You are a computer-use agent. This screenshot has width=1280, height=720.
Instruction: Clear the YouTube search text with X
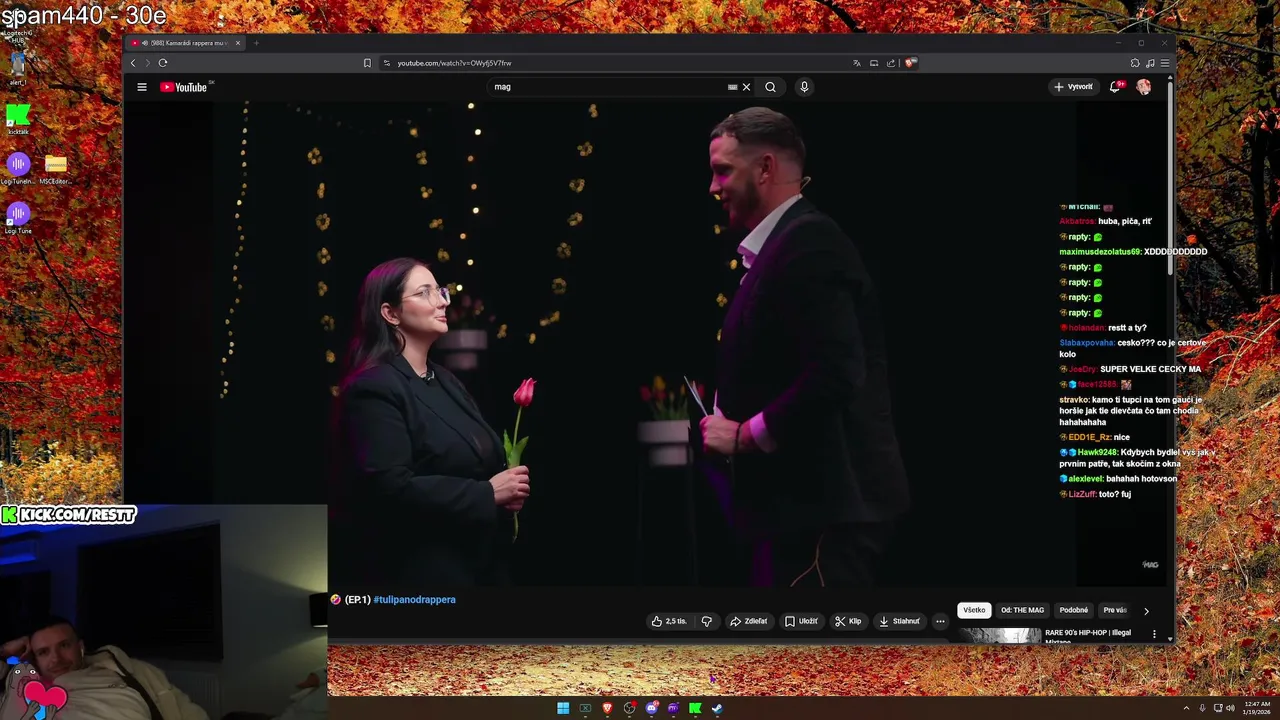(x=746, y=87)
